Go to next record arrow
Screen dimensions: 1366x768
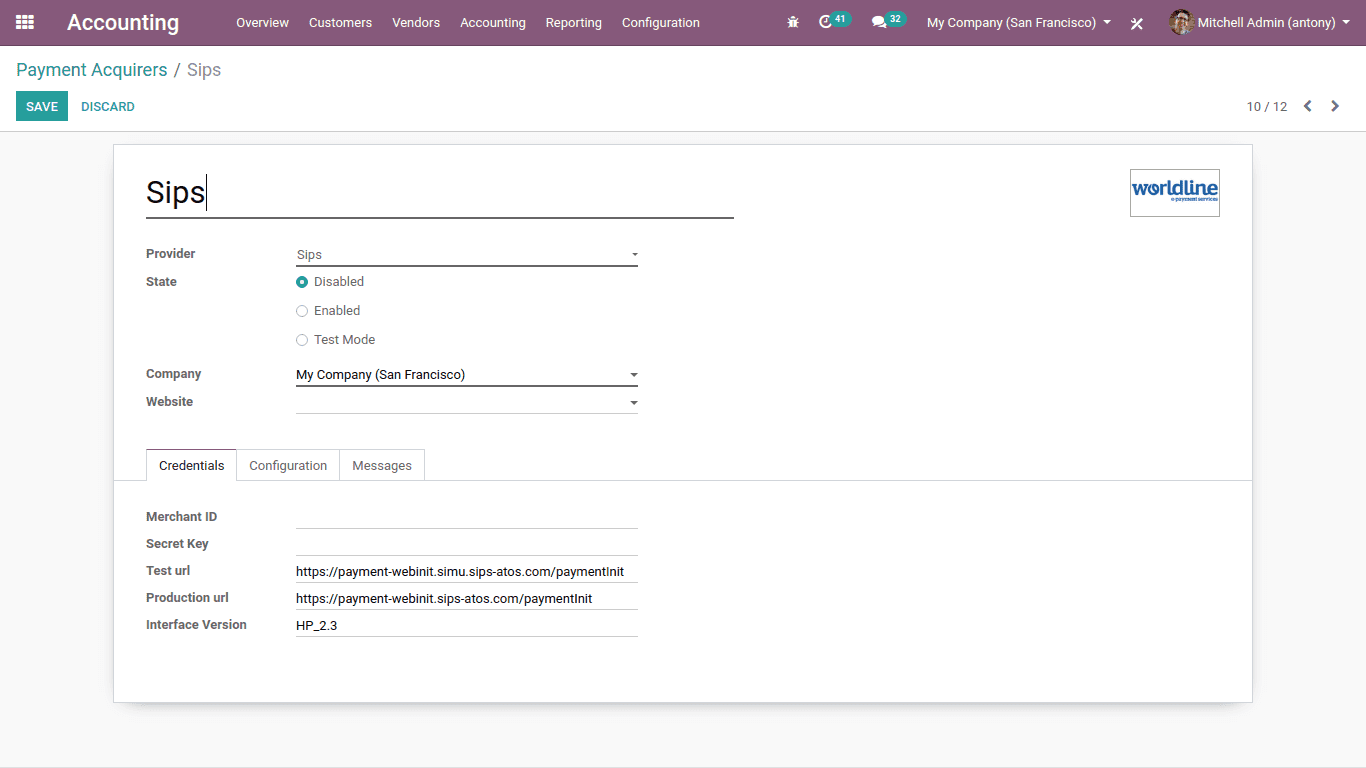tap(1335, 106)
